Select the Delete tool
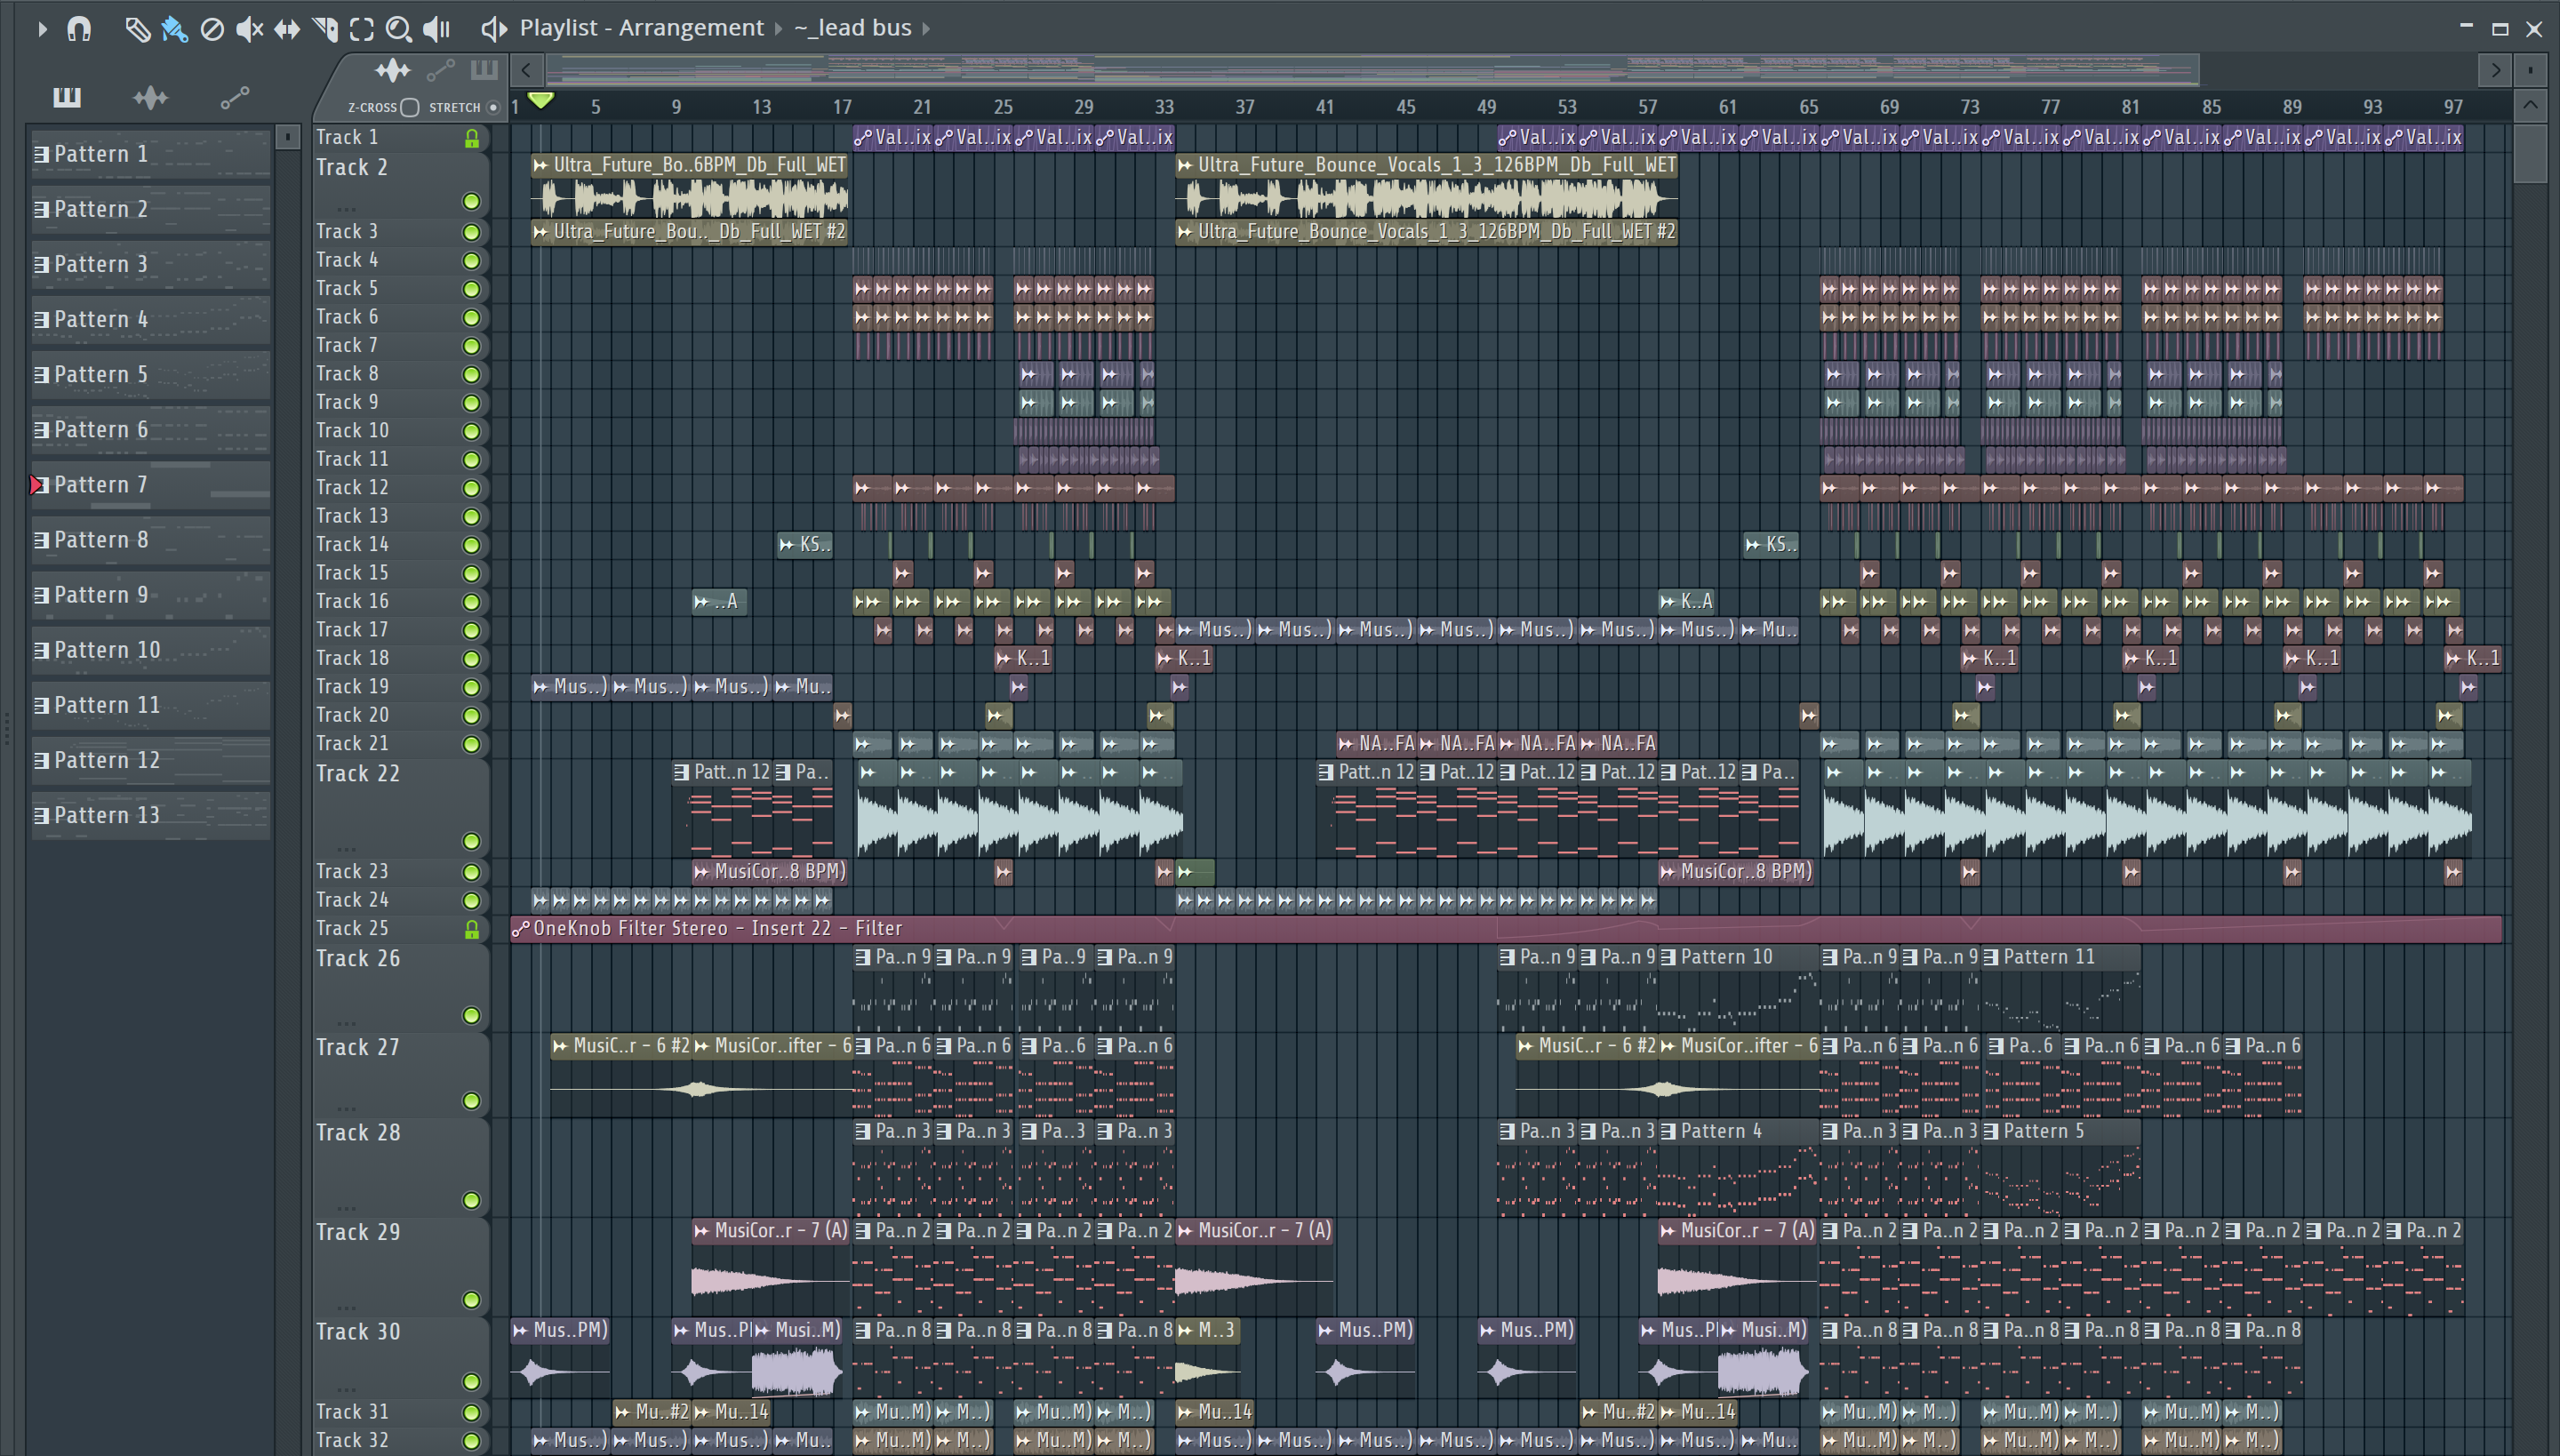The image size is (2560, 1456). pyautogui.click(x=212, y=29)
